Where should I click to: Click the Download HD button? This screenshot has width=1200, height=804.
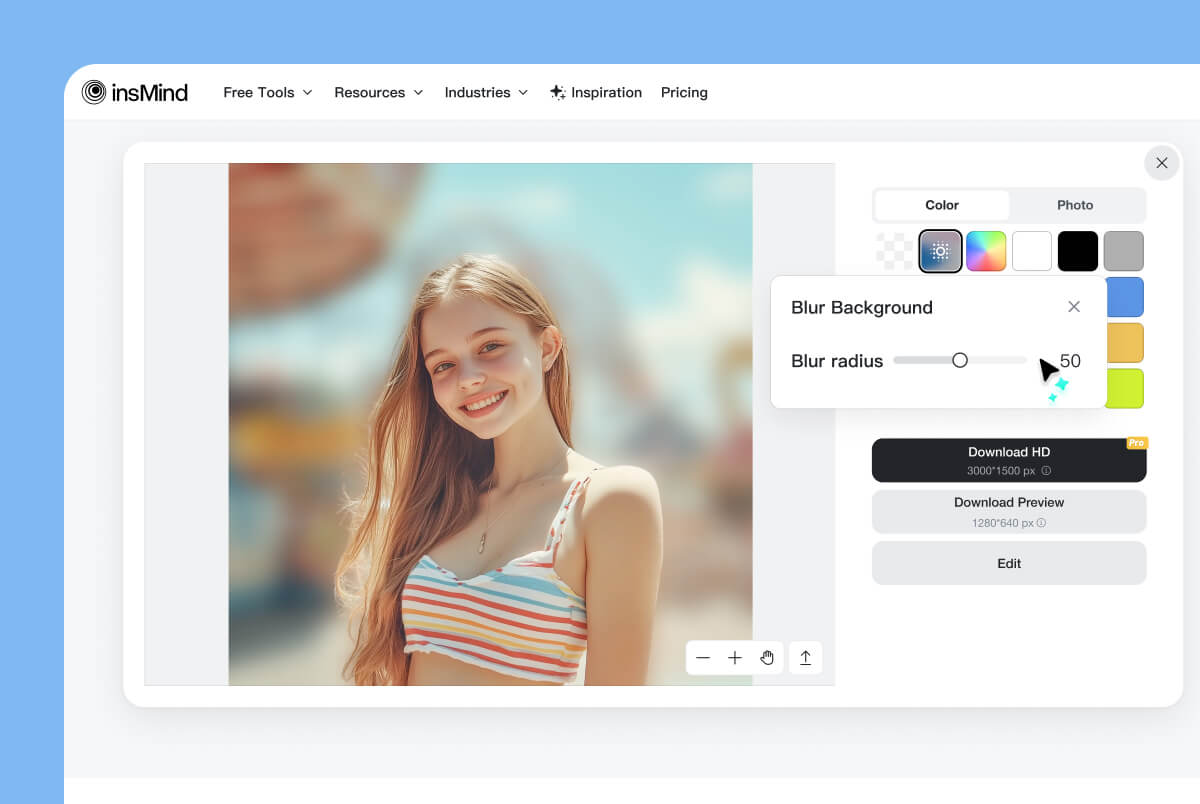(1009, 460)
